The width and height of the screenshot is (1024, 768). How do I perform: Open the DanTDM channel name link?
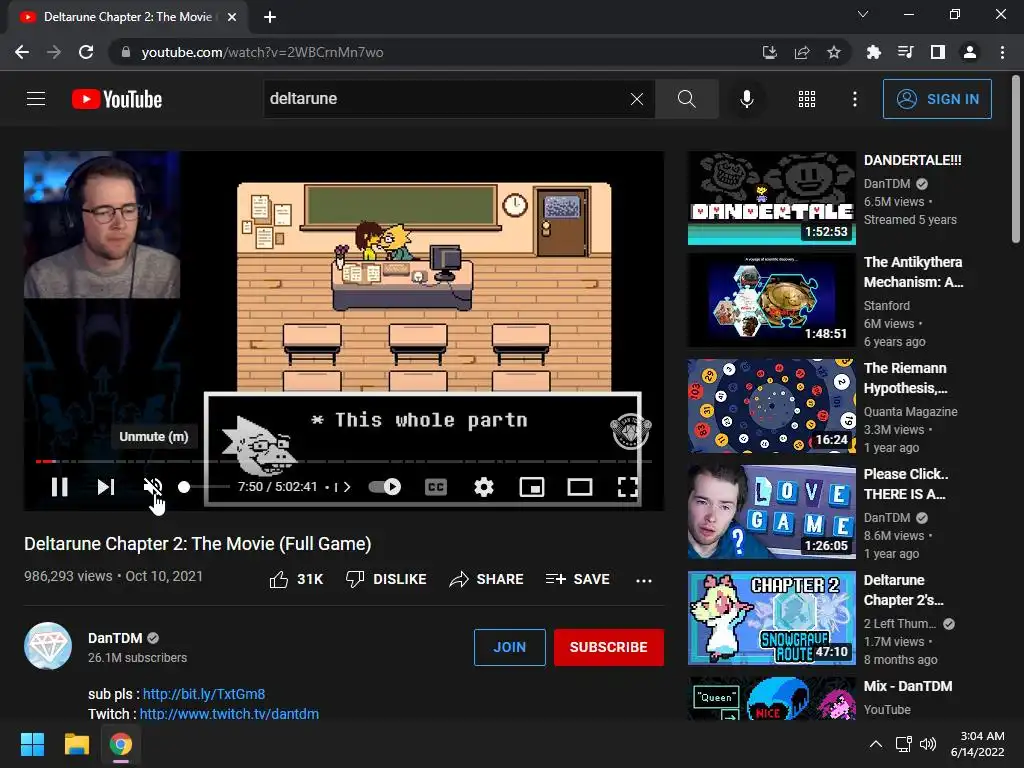pos(115,638)
